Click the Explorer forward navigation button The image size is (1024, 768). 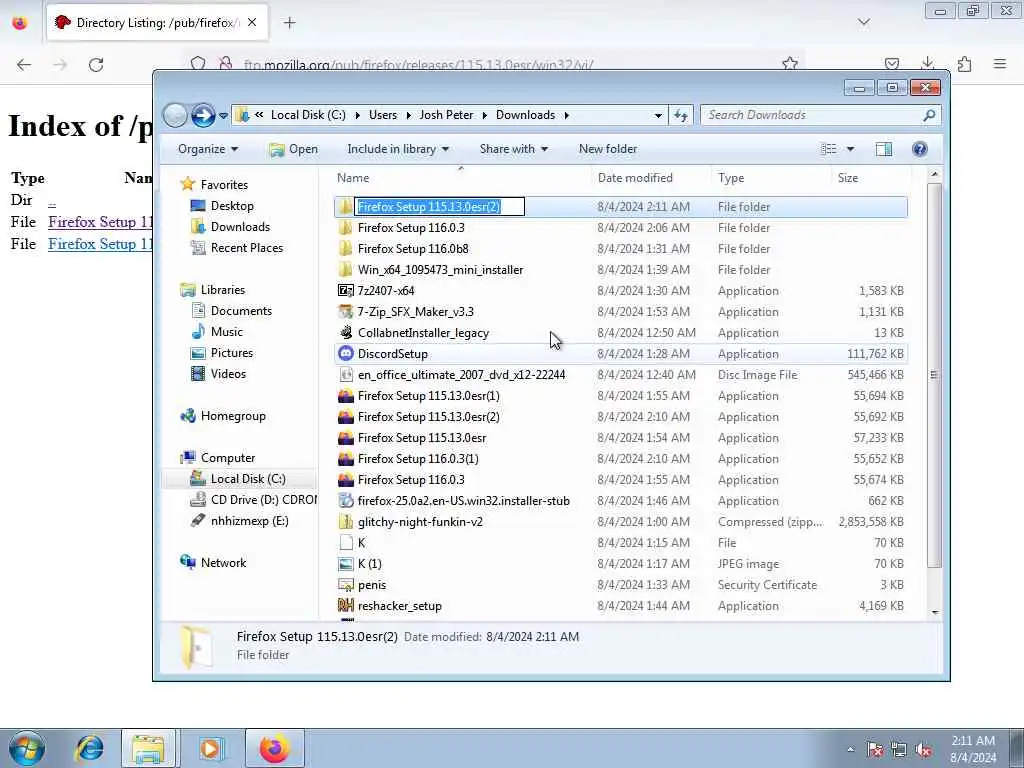(203, 116)
